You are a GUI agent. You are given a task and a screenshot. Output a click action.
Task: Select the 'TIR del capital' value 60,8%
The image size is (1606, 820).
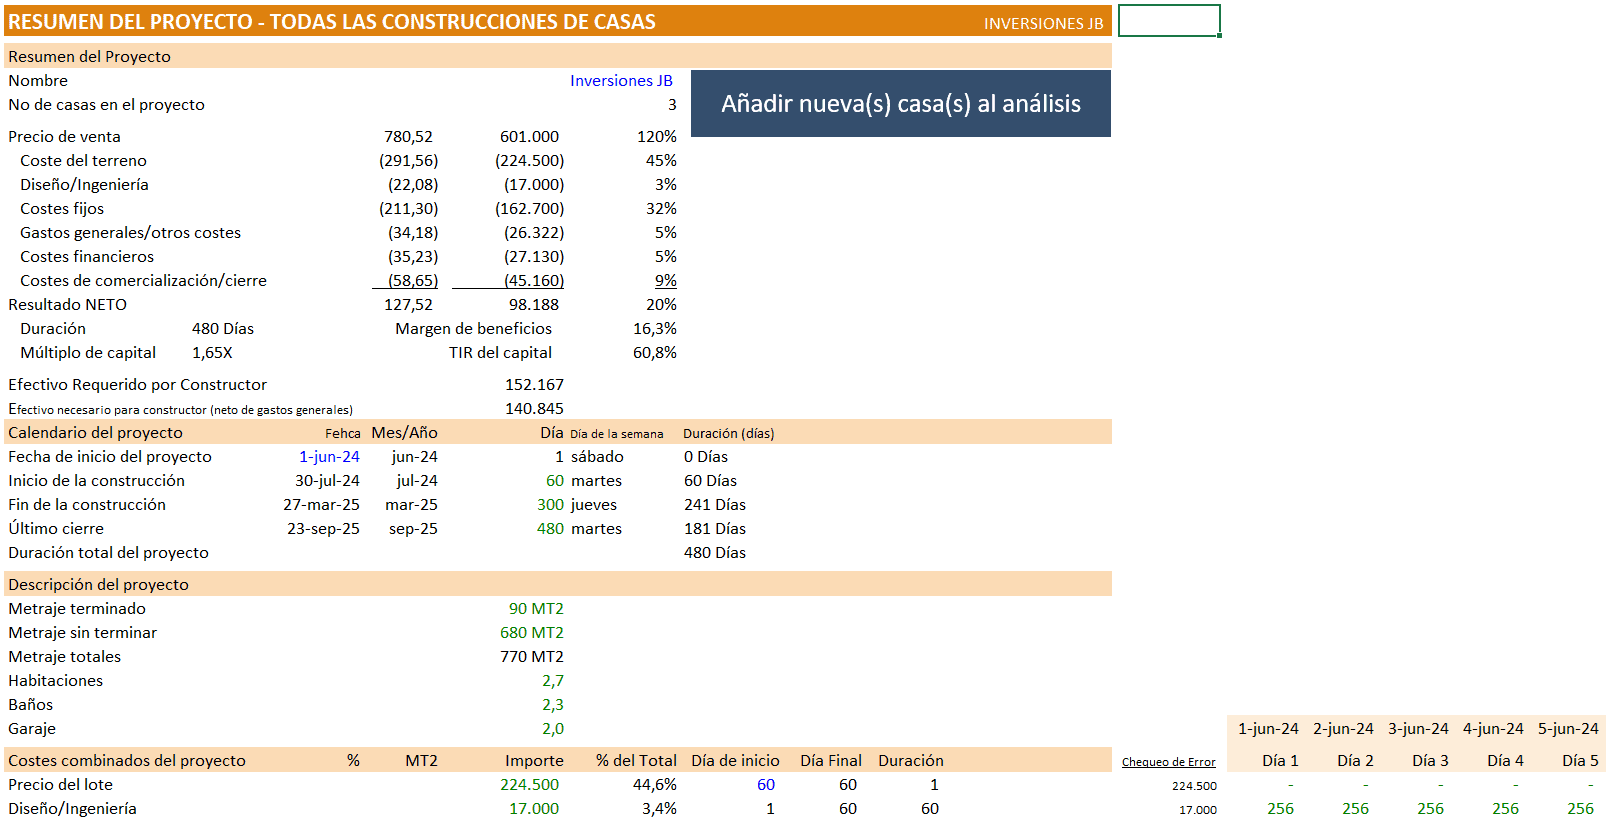pos(654,353)
